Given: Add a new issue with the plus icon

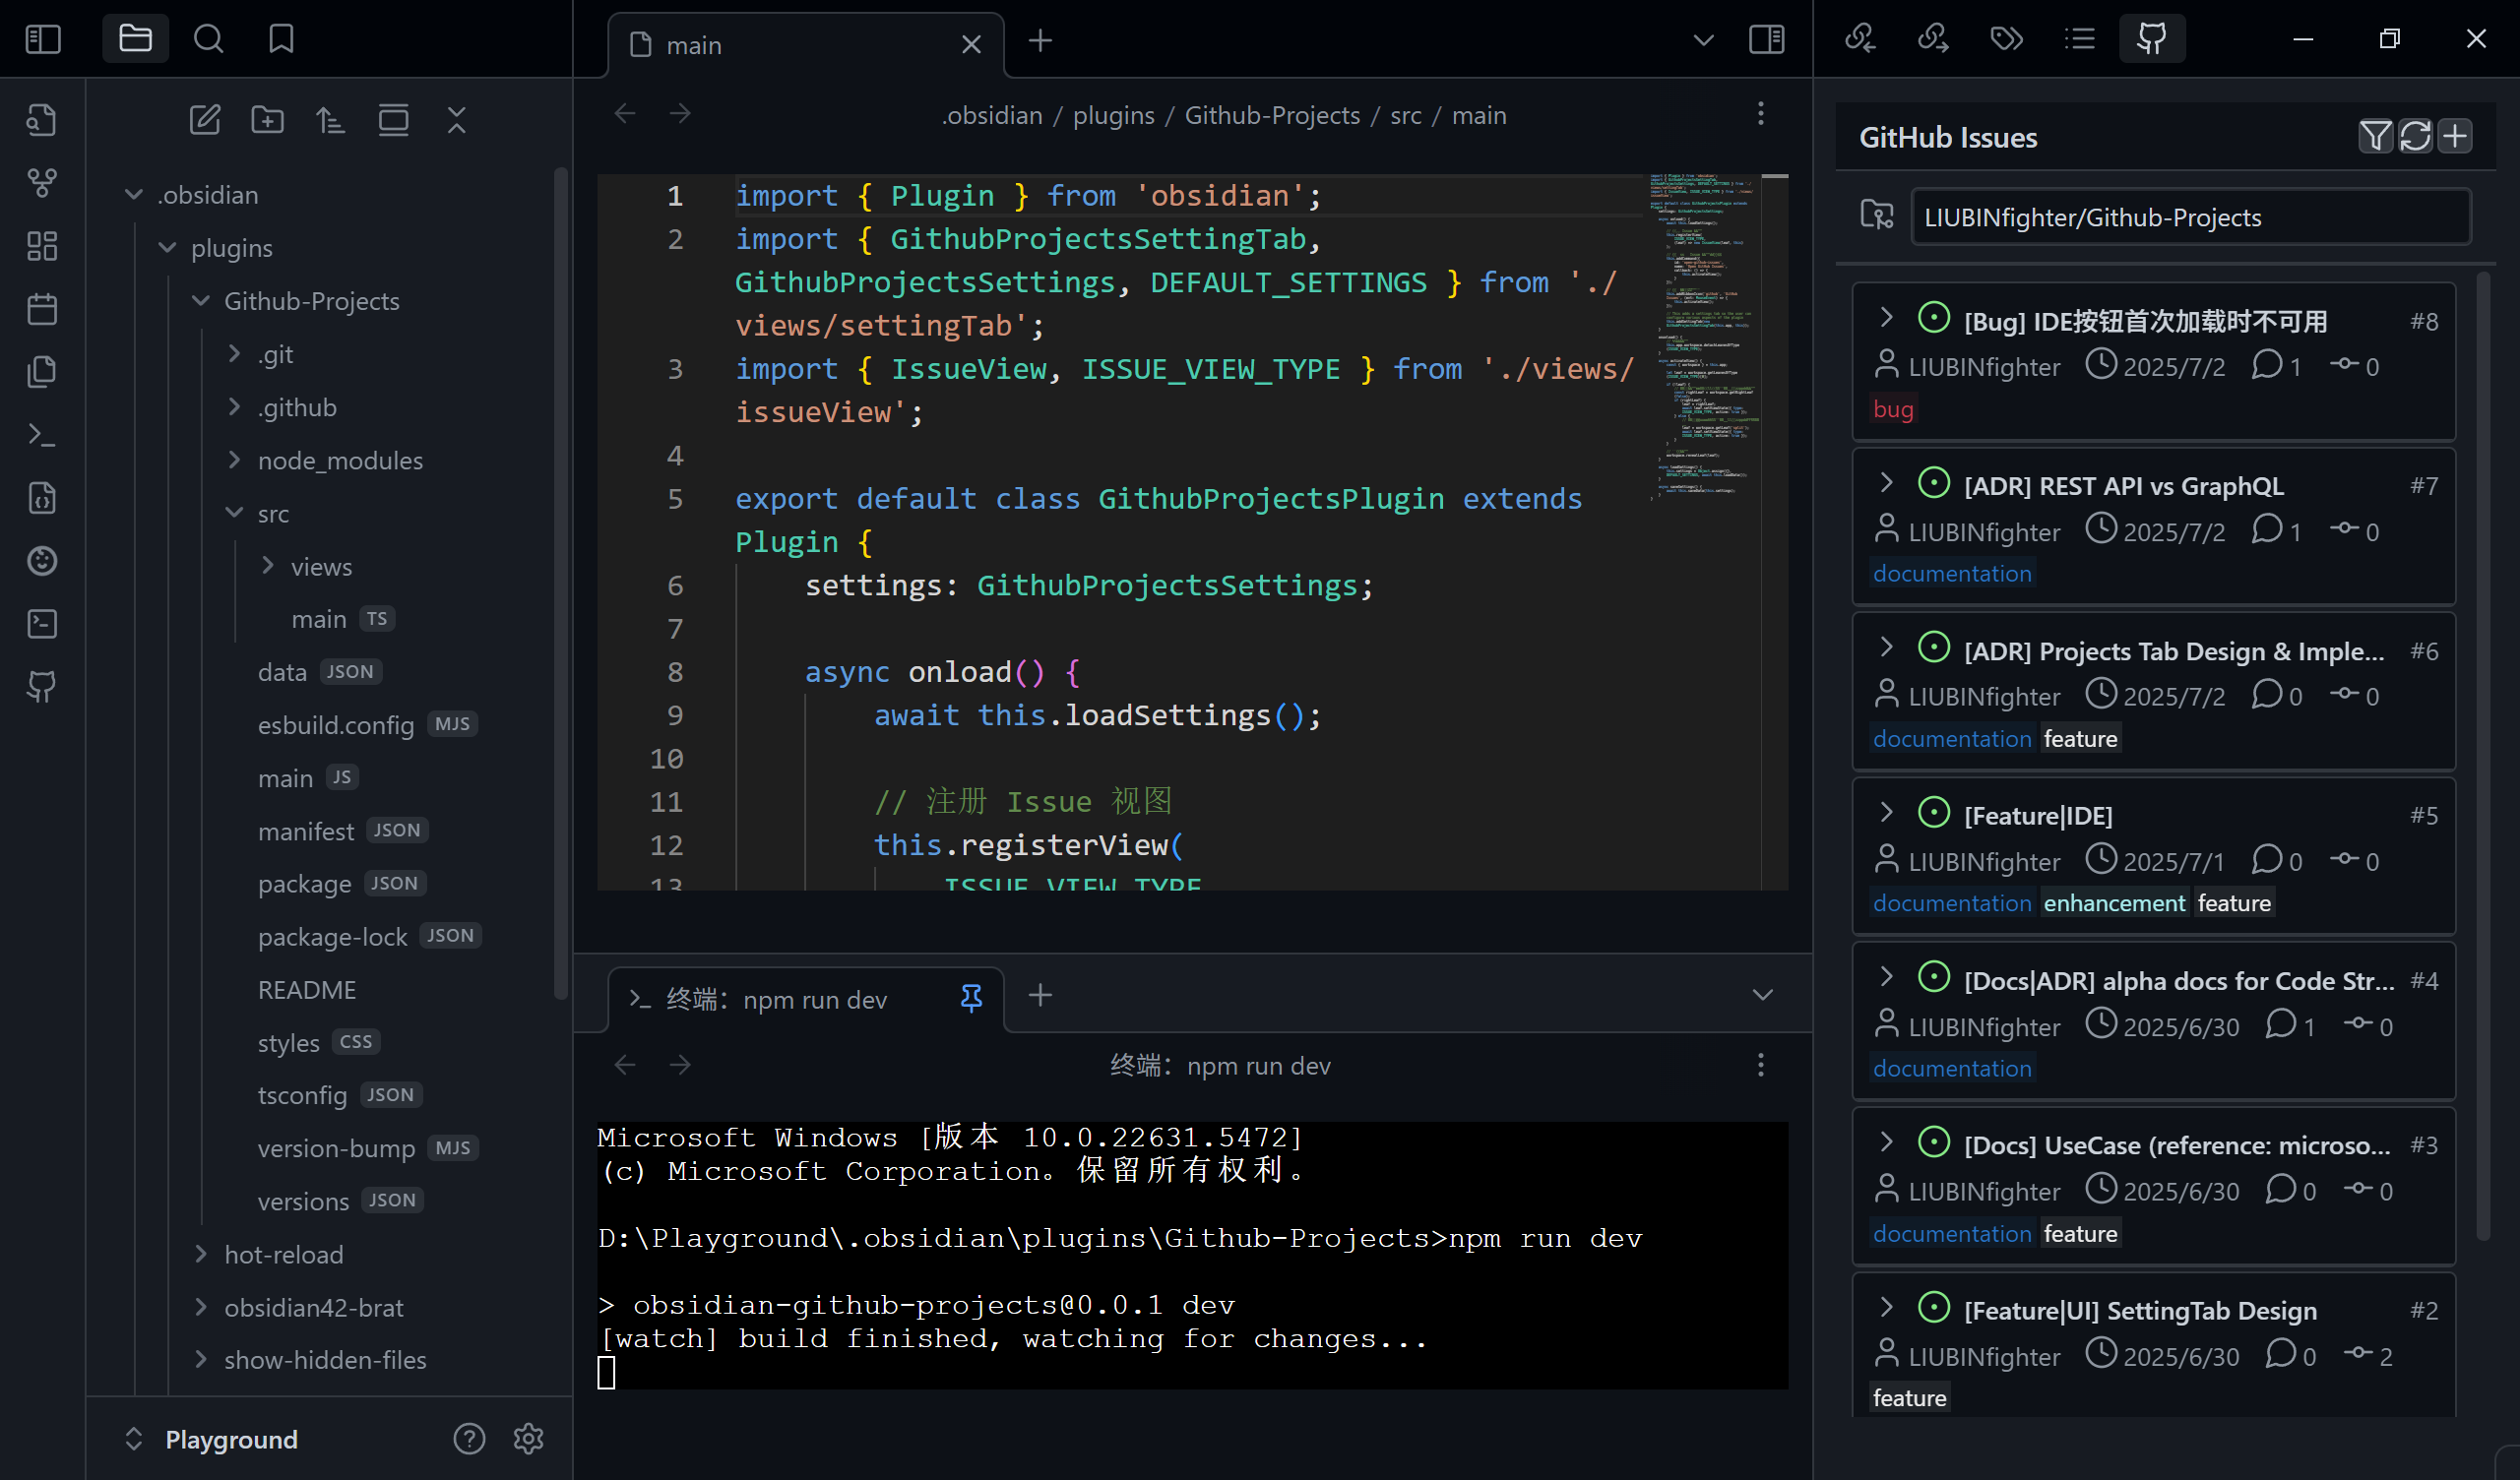Looking at the screenshot, I should pyautogui.click(x=2455, y=136).
